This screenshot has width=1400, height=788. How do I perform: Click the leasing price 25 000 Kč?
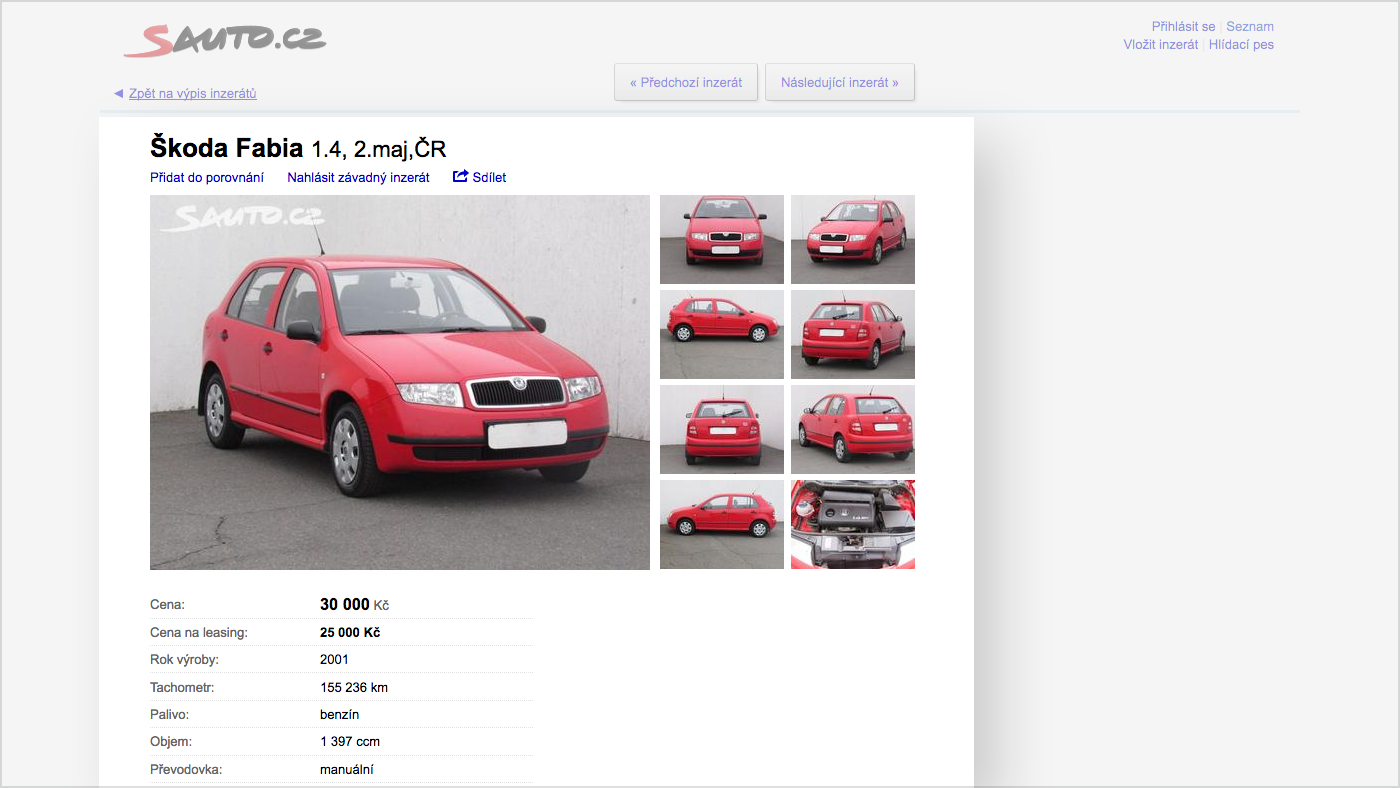[350, 632]
